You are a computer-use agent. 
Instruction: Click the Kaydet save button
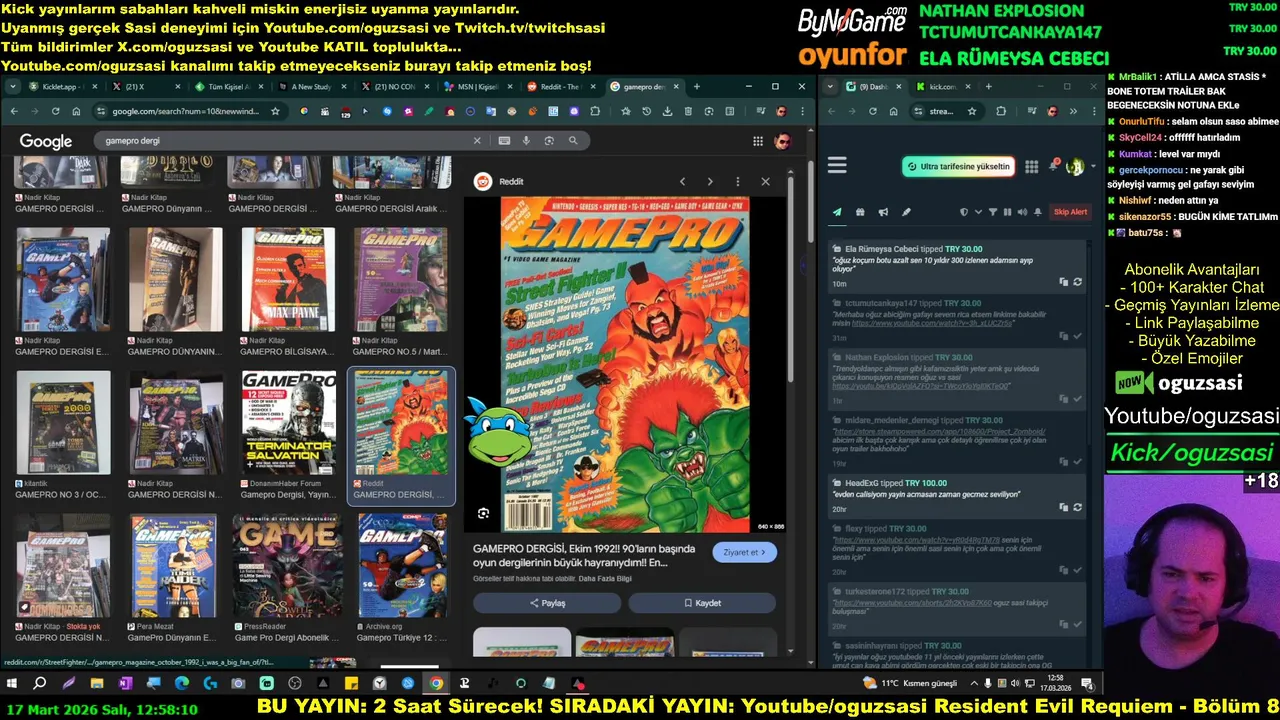point(702,603)
